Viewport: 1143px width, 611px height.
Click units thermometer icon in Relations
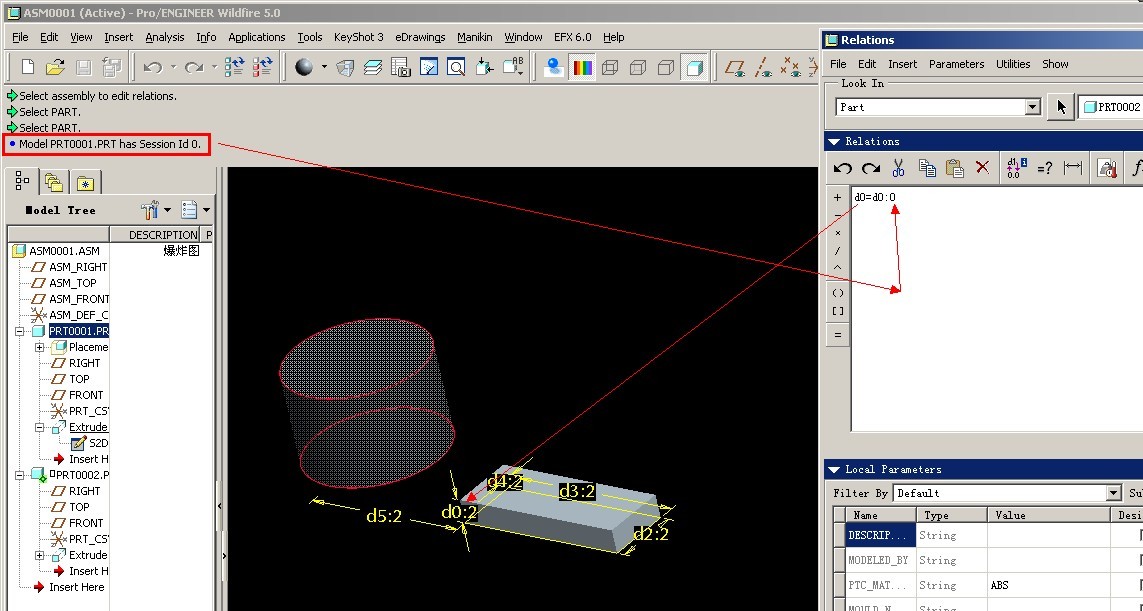point(1107,168)
